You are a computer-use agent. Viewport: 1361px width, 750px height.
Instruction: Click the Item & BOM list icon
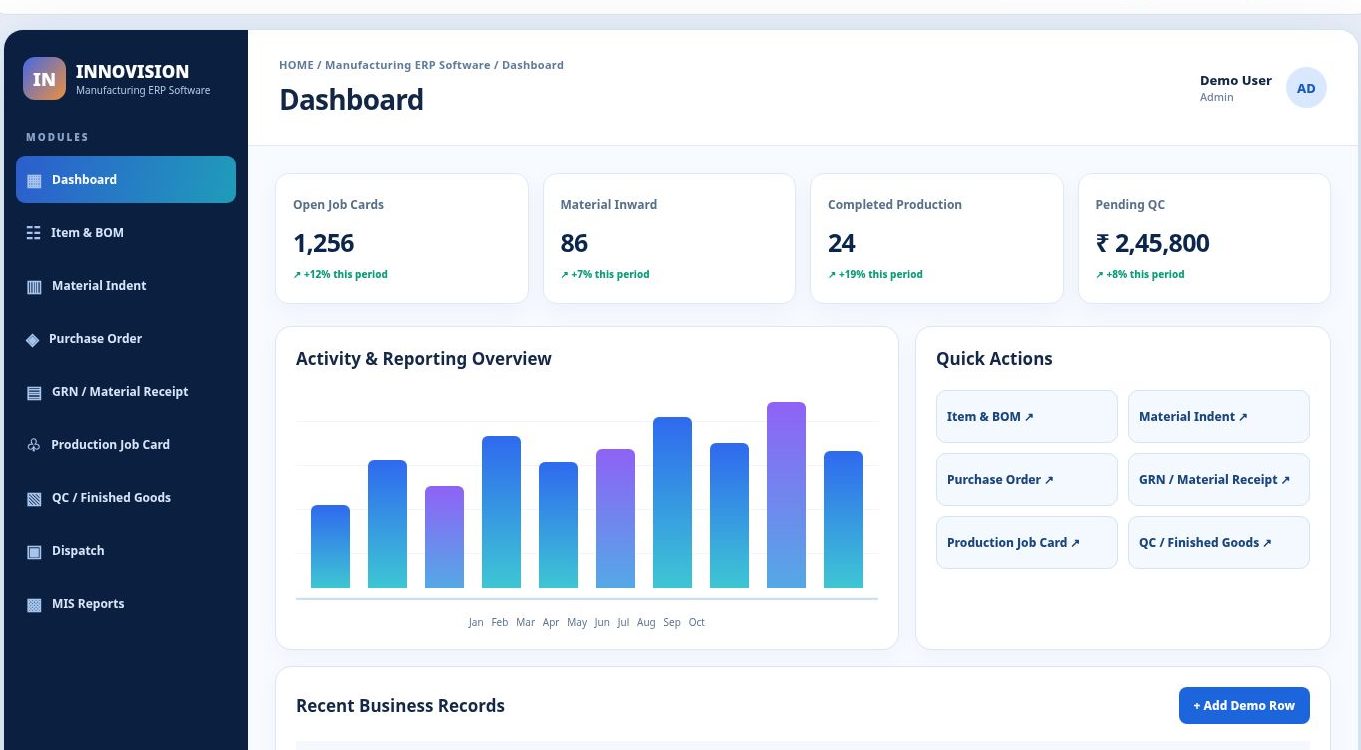coord(33,233)
